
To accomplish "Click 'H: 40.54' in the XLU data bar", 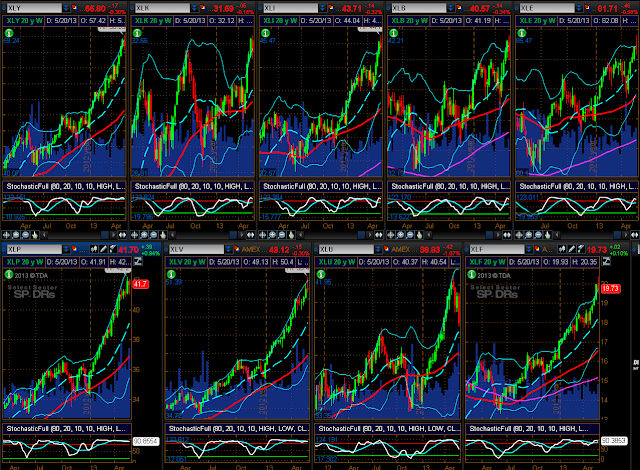I will (x=435, y=262).
